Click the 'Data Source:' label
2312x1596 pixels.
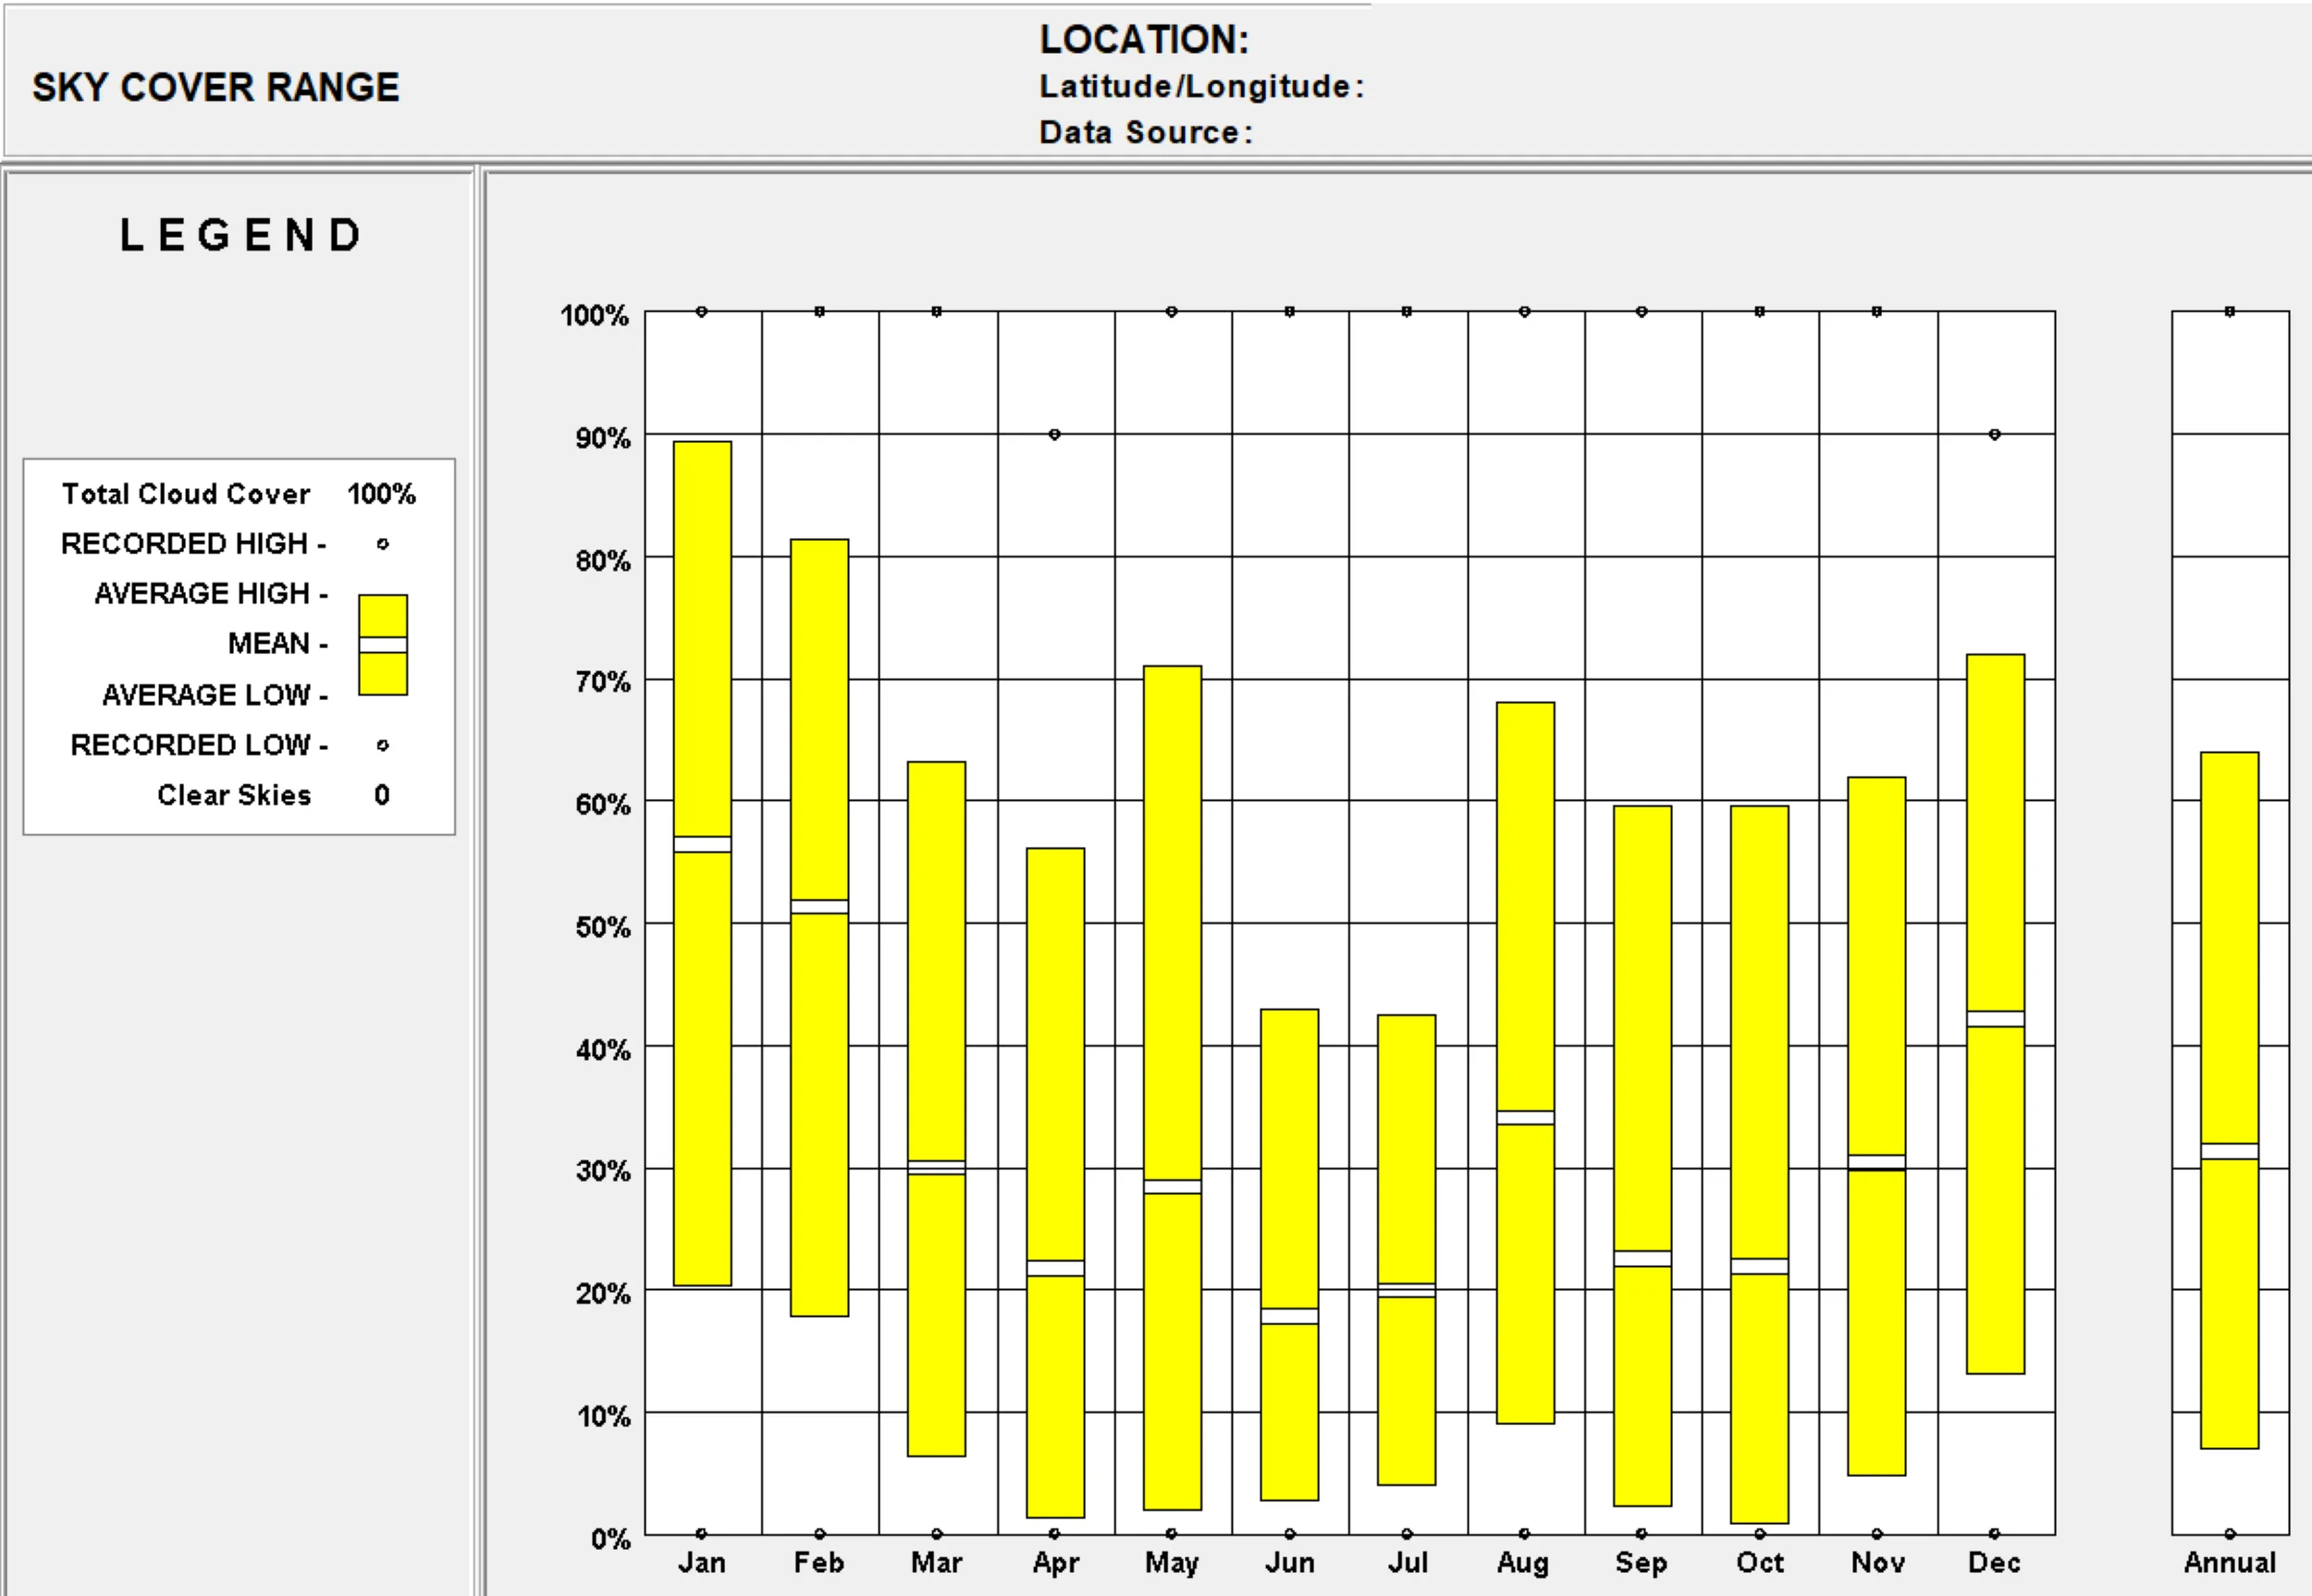(1146, 132)
